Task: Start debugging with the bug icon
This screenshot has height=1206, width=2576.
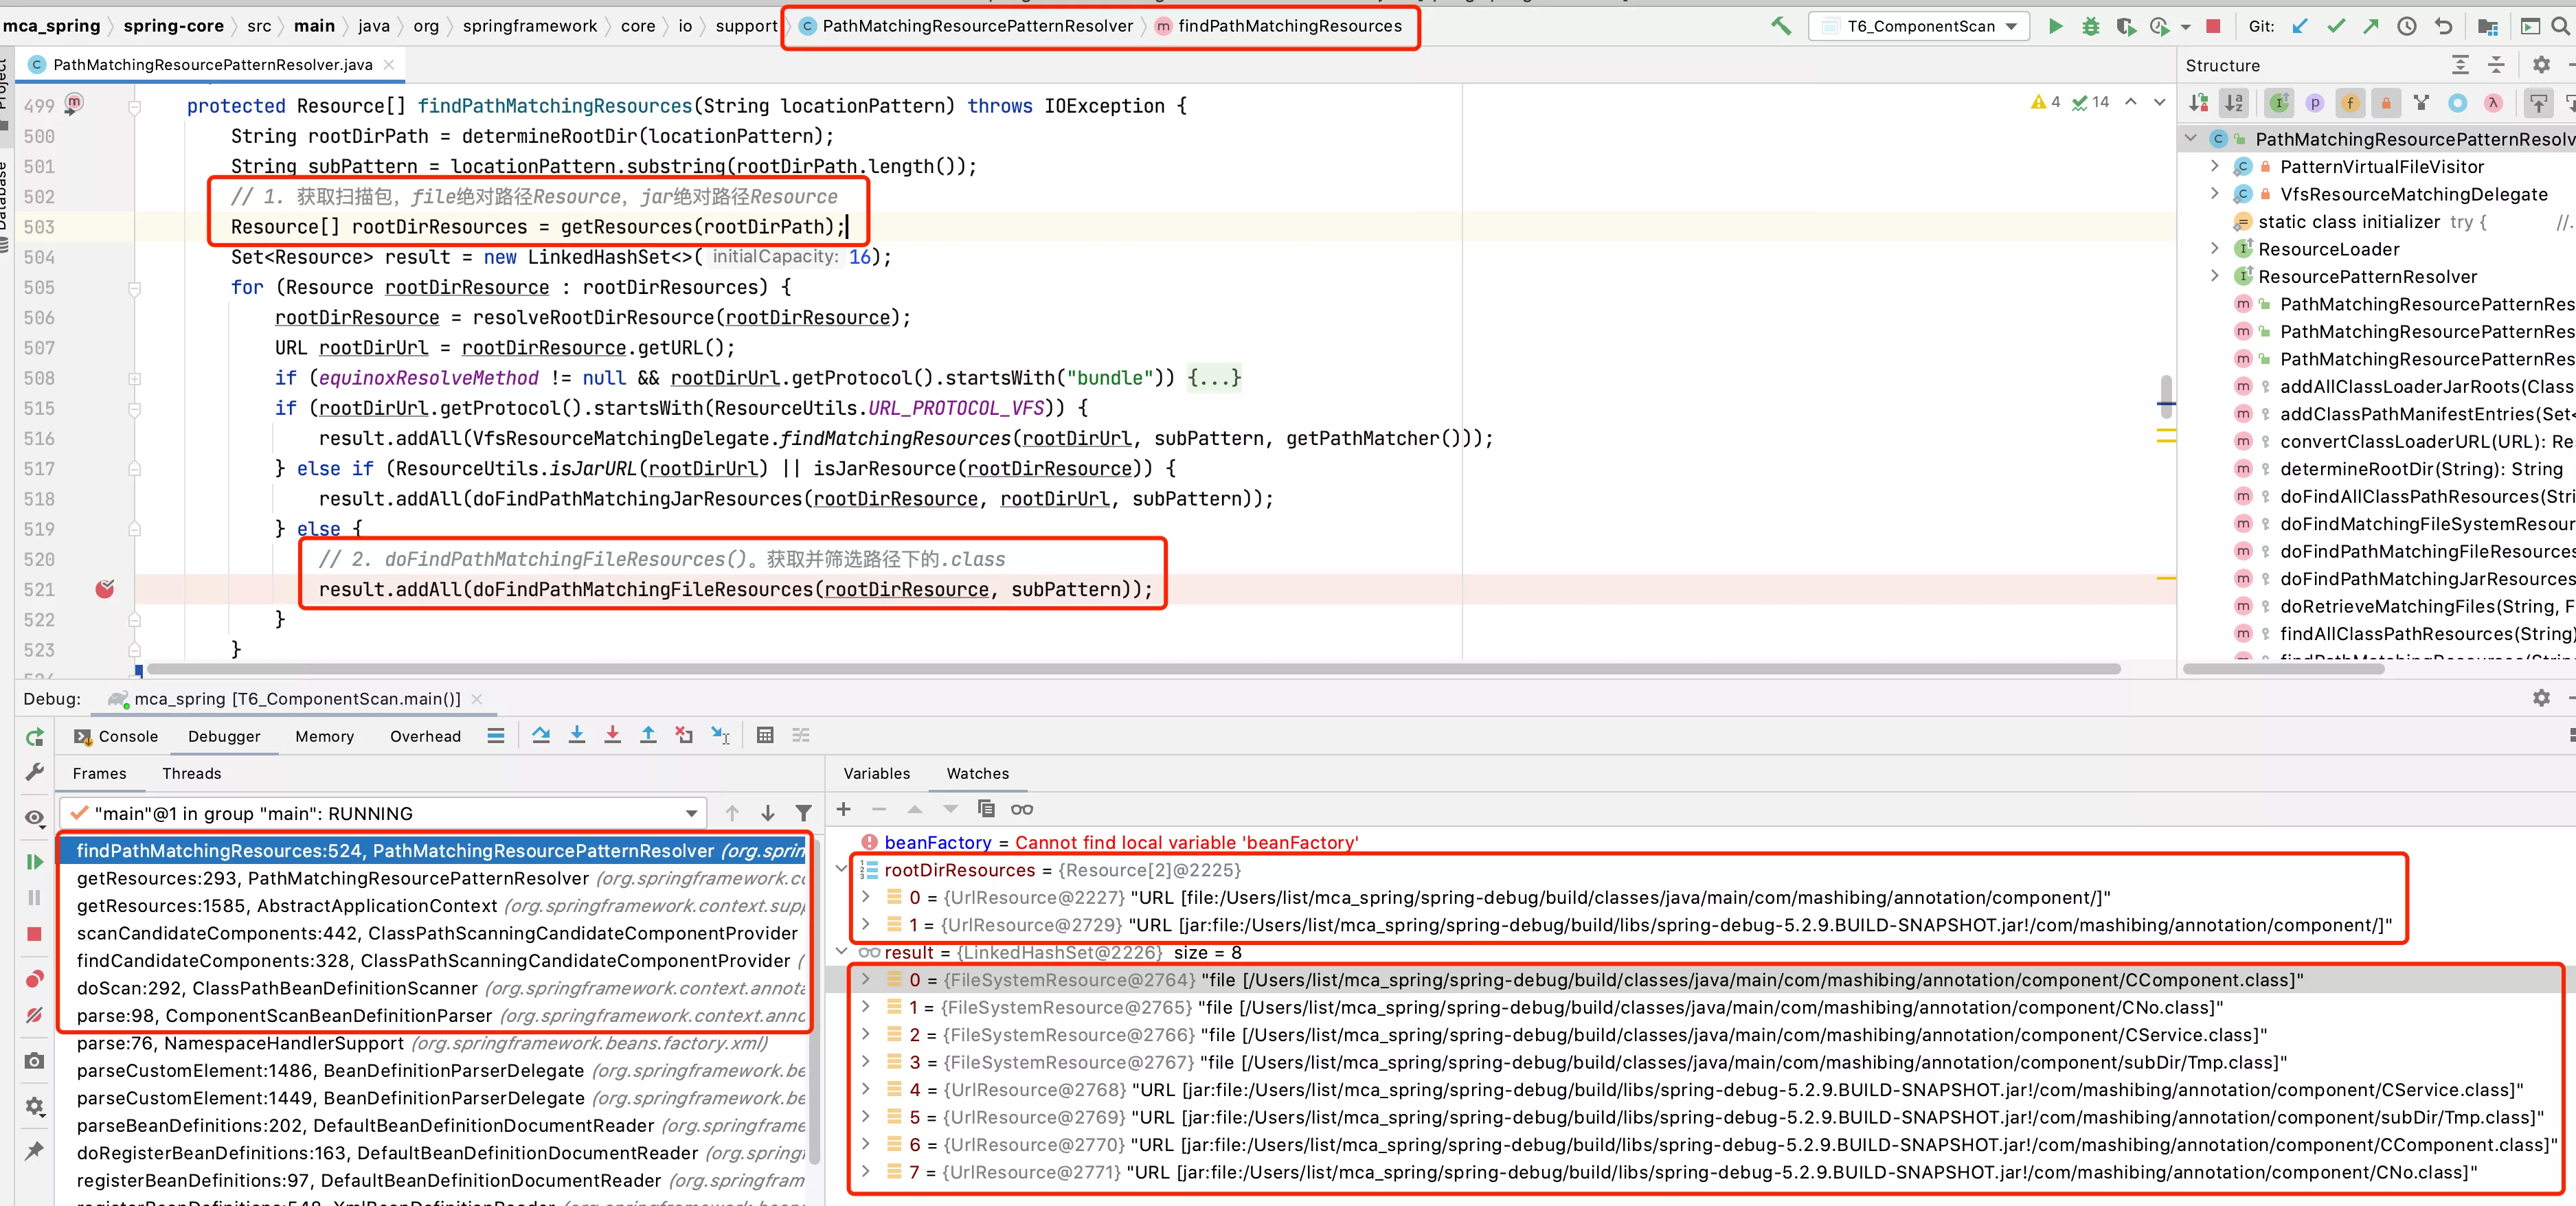Action: (x=2090, y=26)
